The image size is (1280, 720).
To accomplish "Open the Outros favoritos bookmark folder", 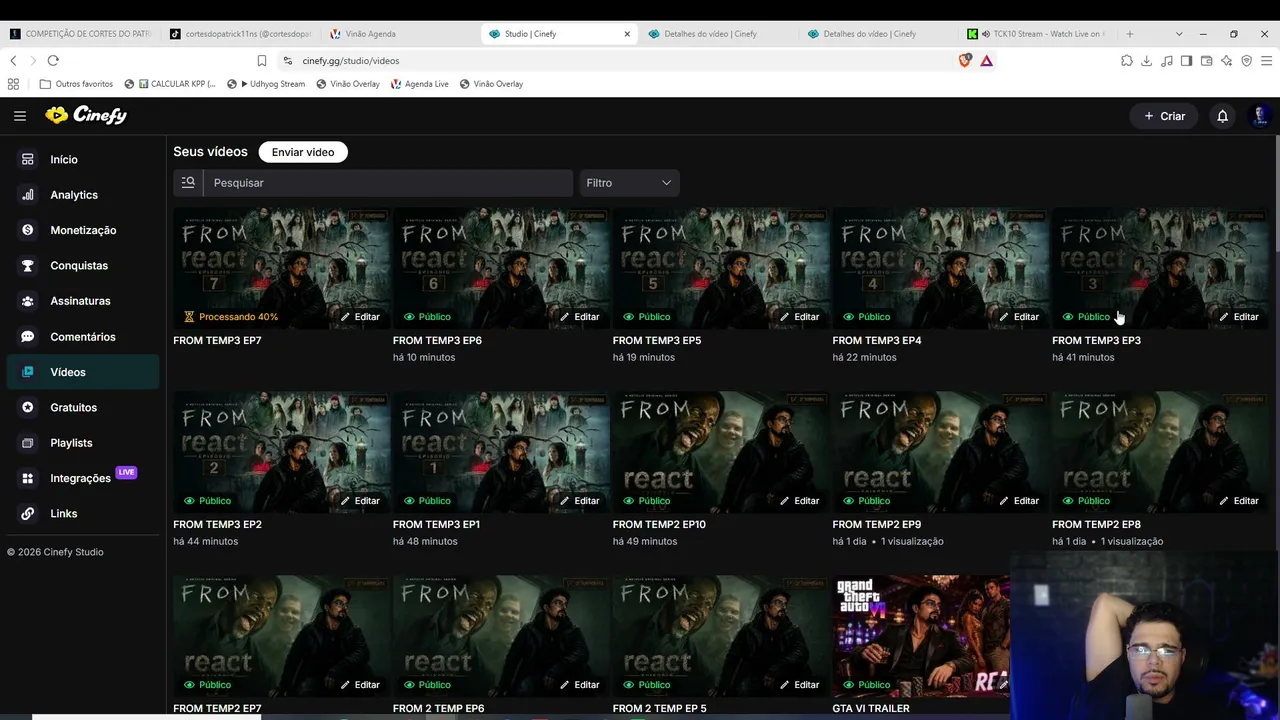I will [x=76, y=84].
